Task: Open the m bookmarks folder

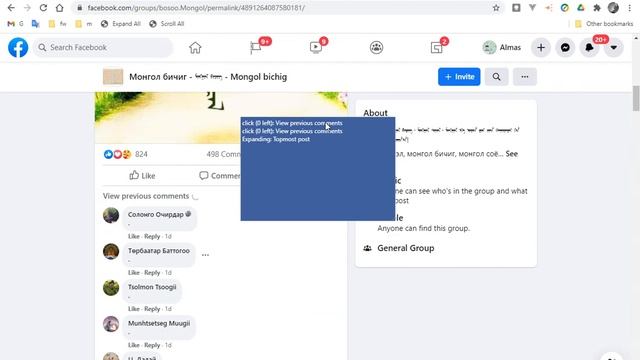Action: [x=84, y=24]
